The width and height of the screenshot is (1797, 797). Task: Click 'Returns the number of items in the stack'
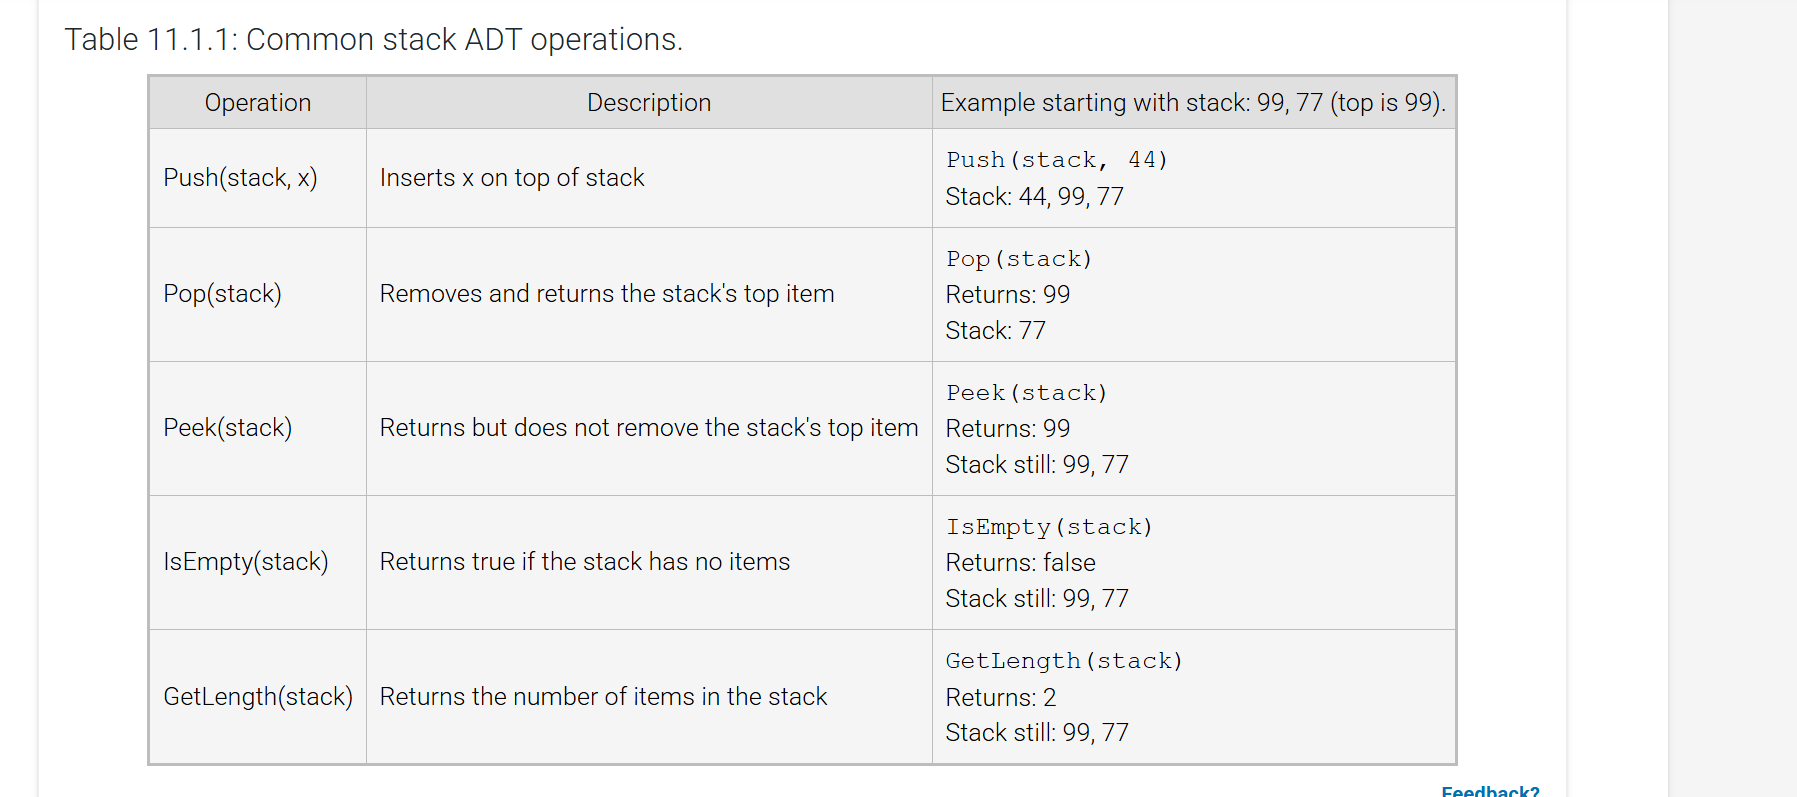[x=603, y=697]
